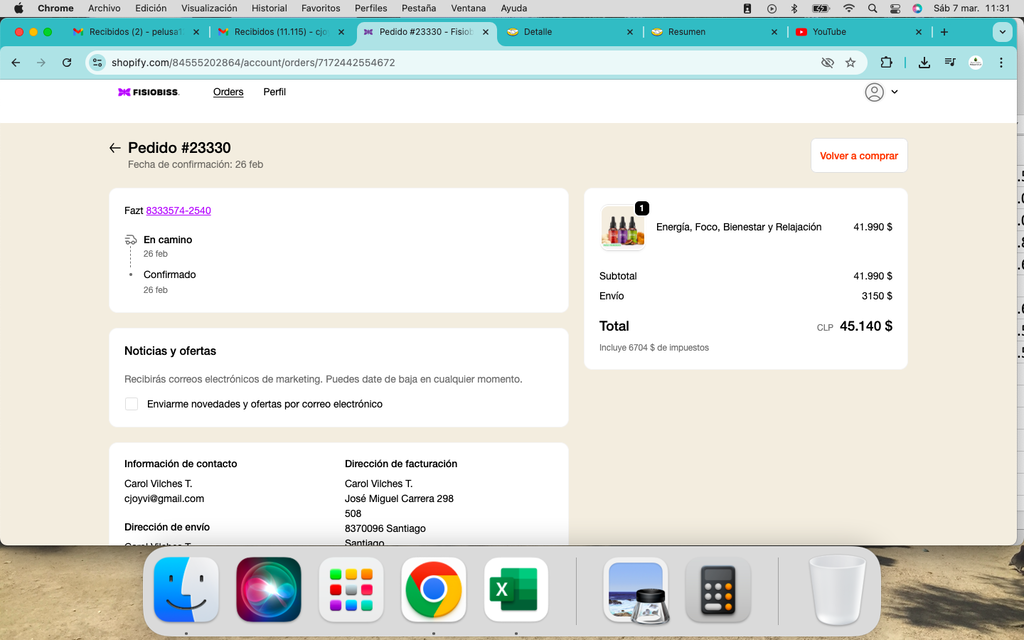The width and height of the screenshot is (1024, 640).
Task: Check the Enviarme novedades y ofertas checkbox
Action: point(131,404)
